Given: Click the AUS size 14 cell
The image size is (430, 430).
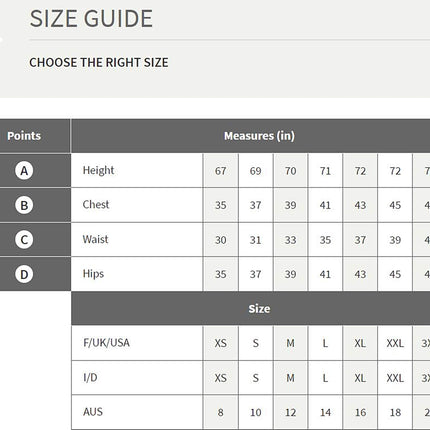Looking at the screenshot, I should [x=325, y=413].
